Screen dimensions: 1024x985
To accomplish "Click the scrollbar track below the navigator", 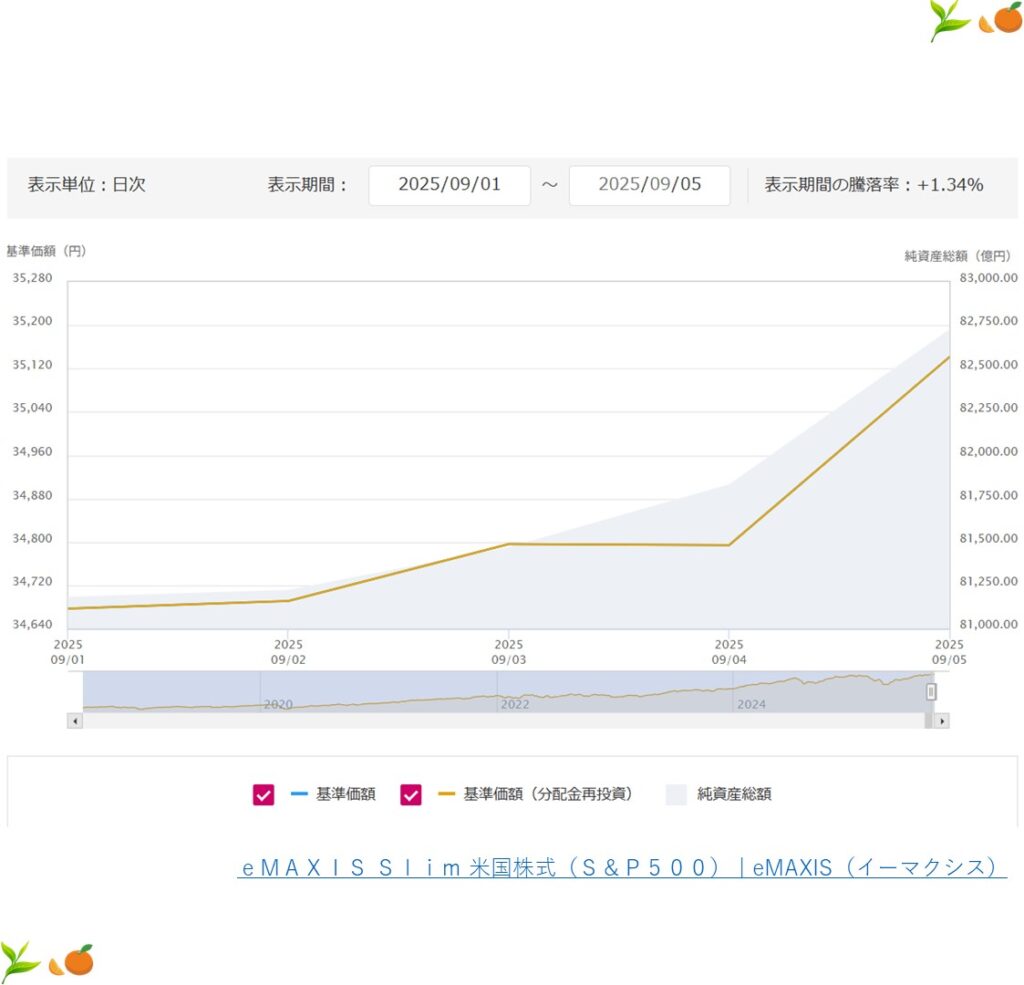I will 500,720.
